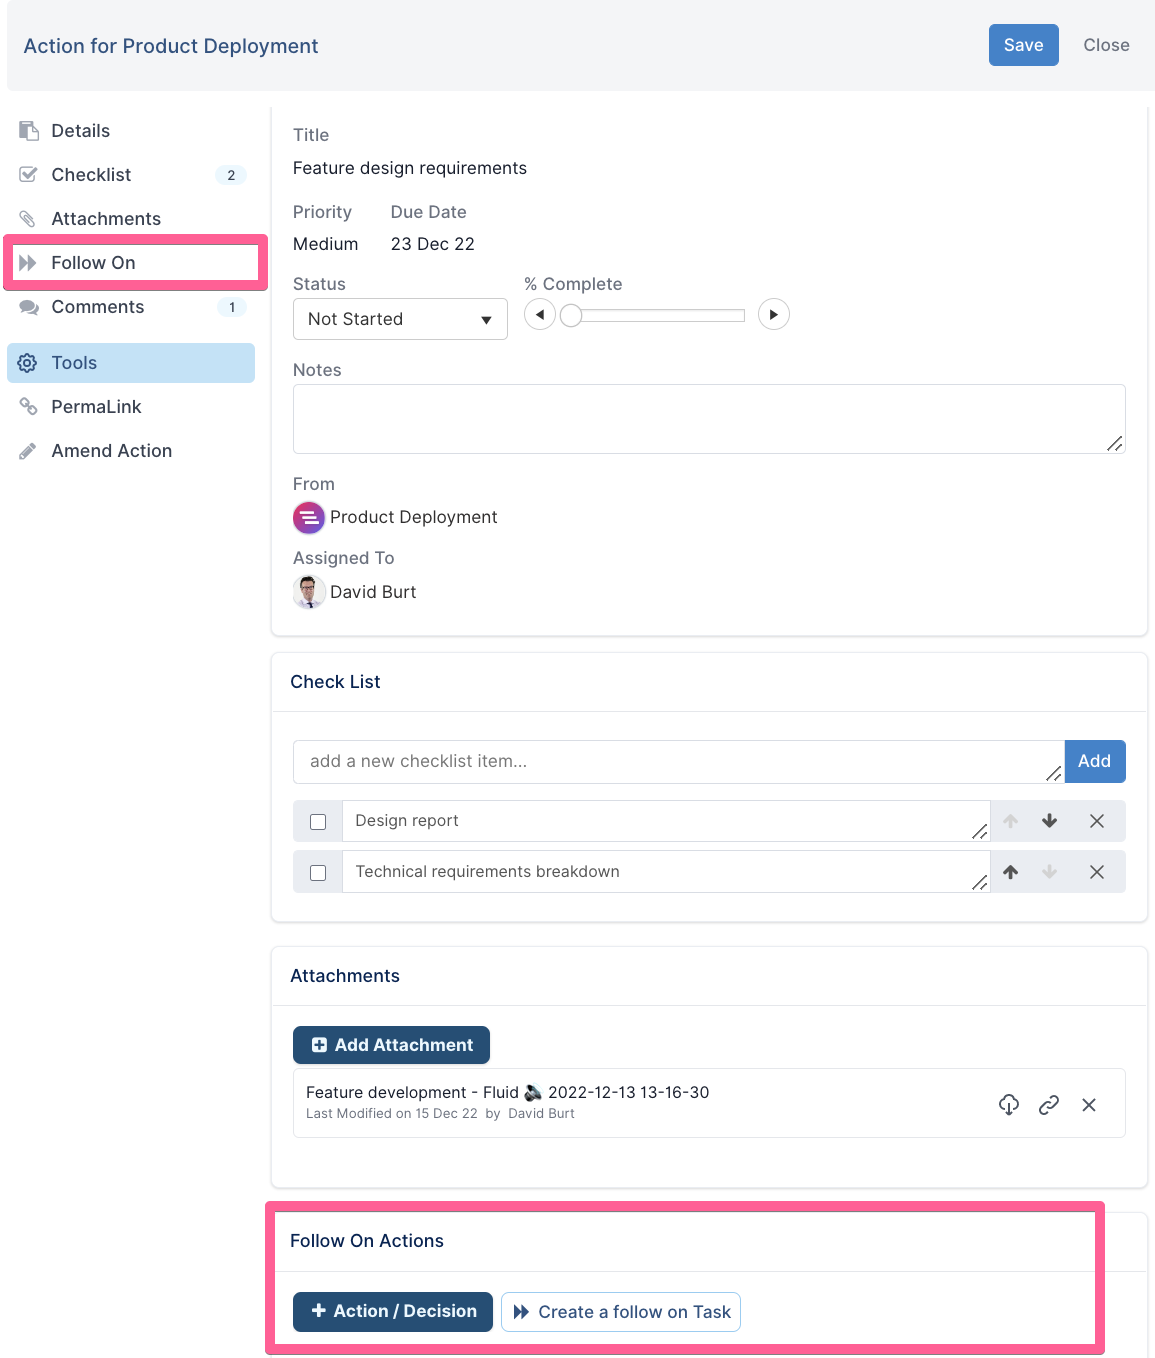Move Technical requirements breakdown item up
The image size is (1155, 1358).
(x=1011, y=872)
